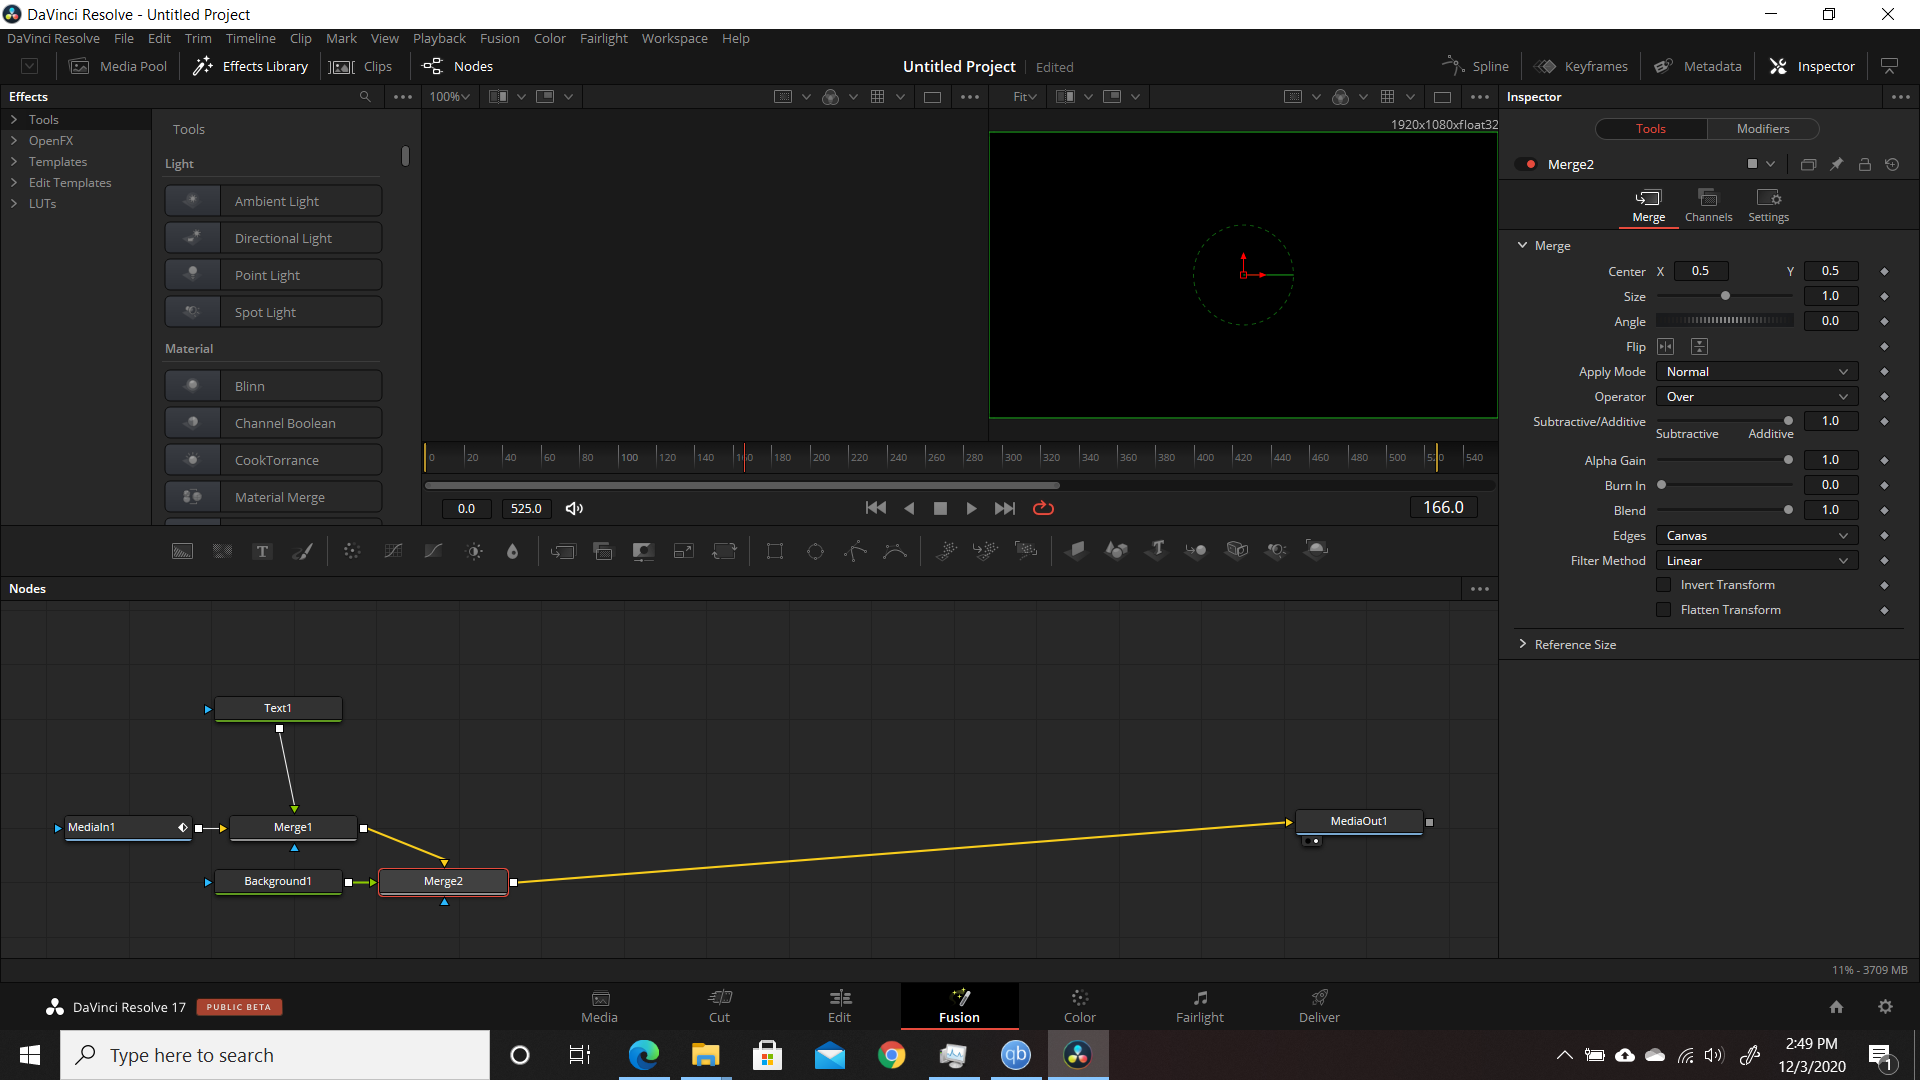Add a Resize tool from the toolbar

tap(683, 551)
